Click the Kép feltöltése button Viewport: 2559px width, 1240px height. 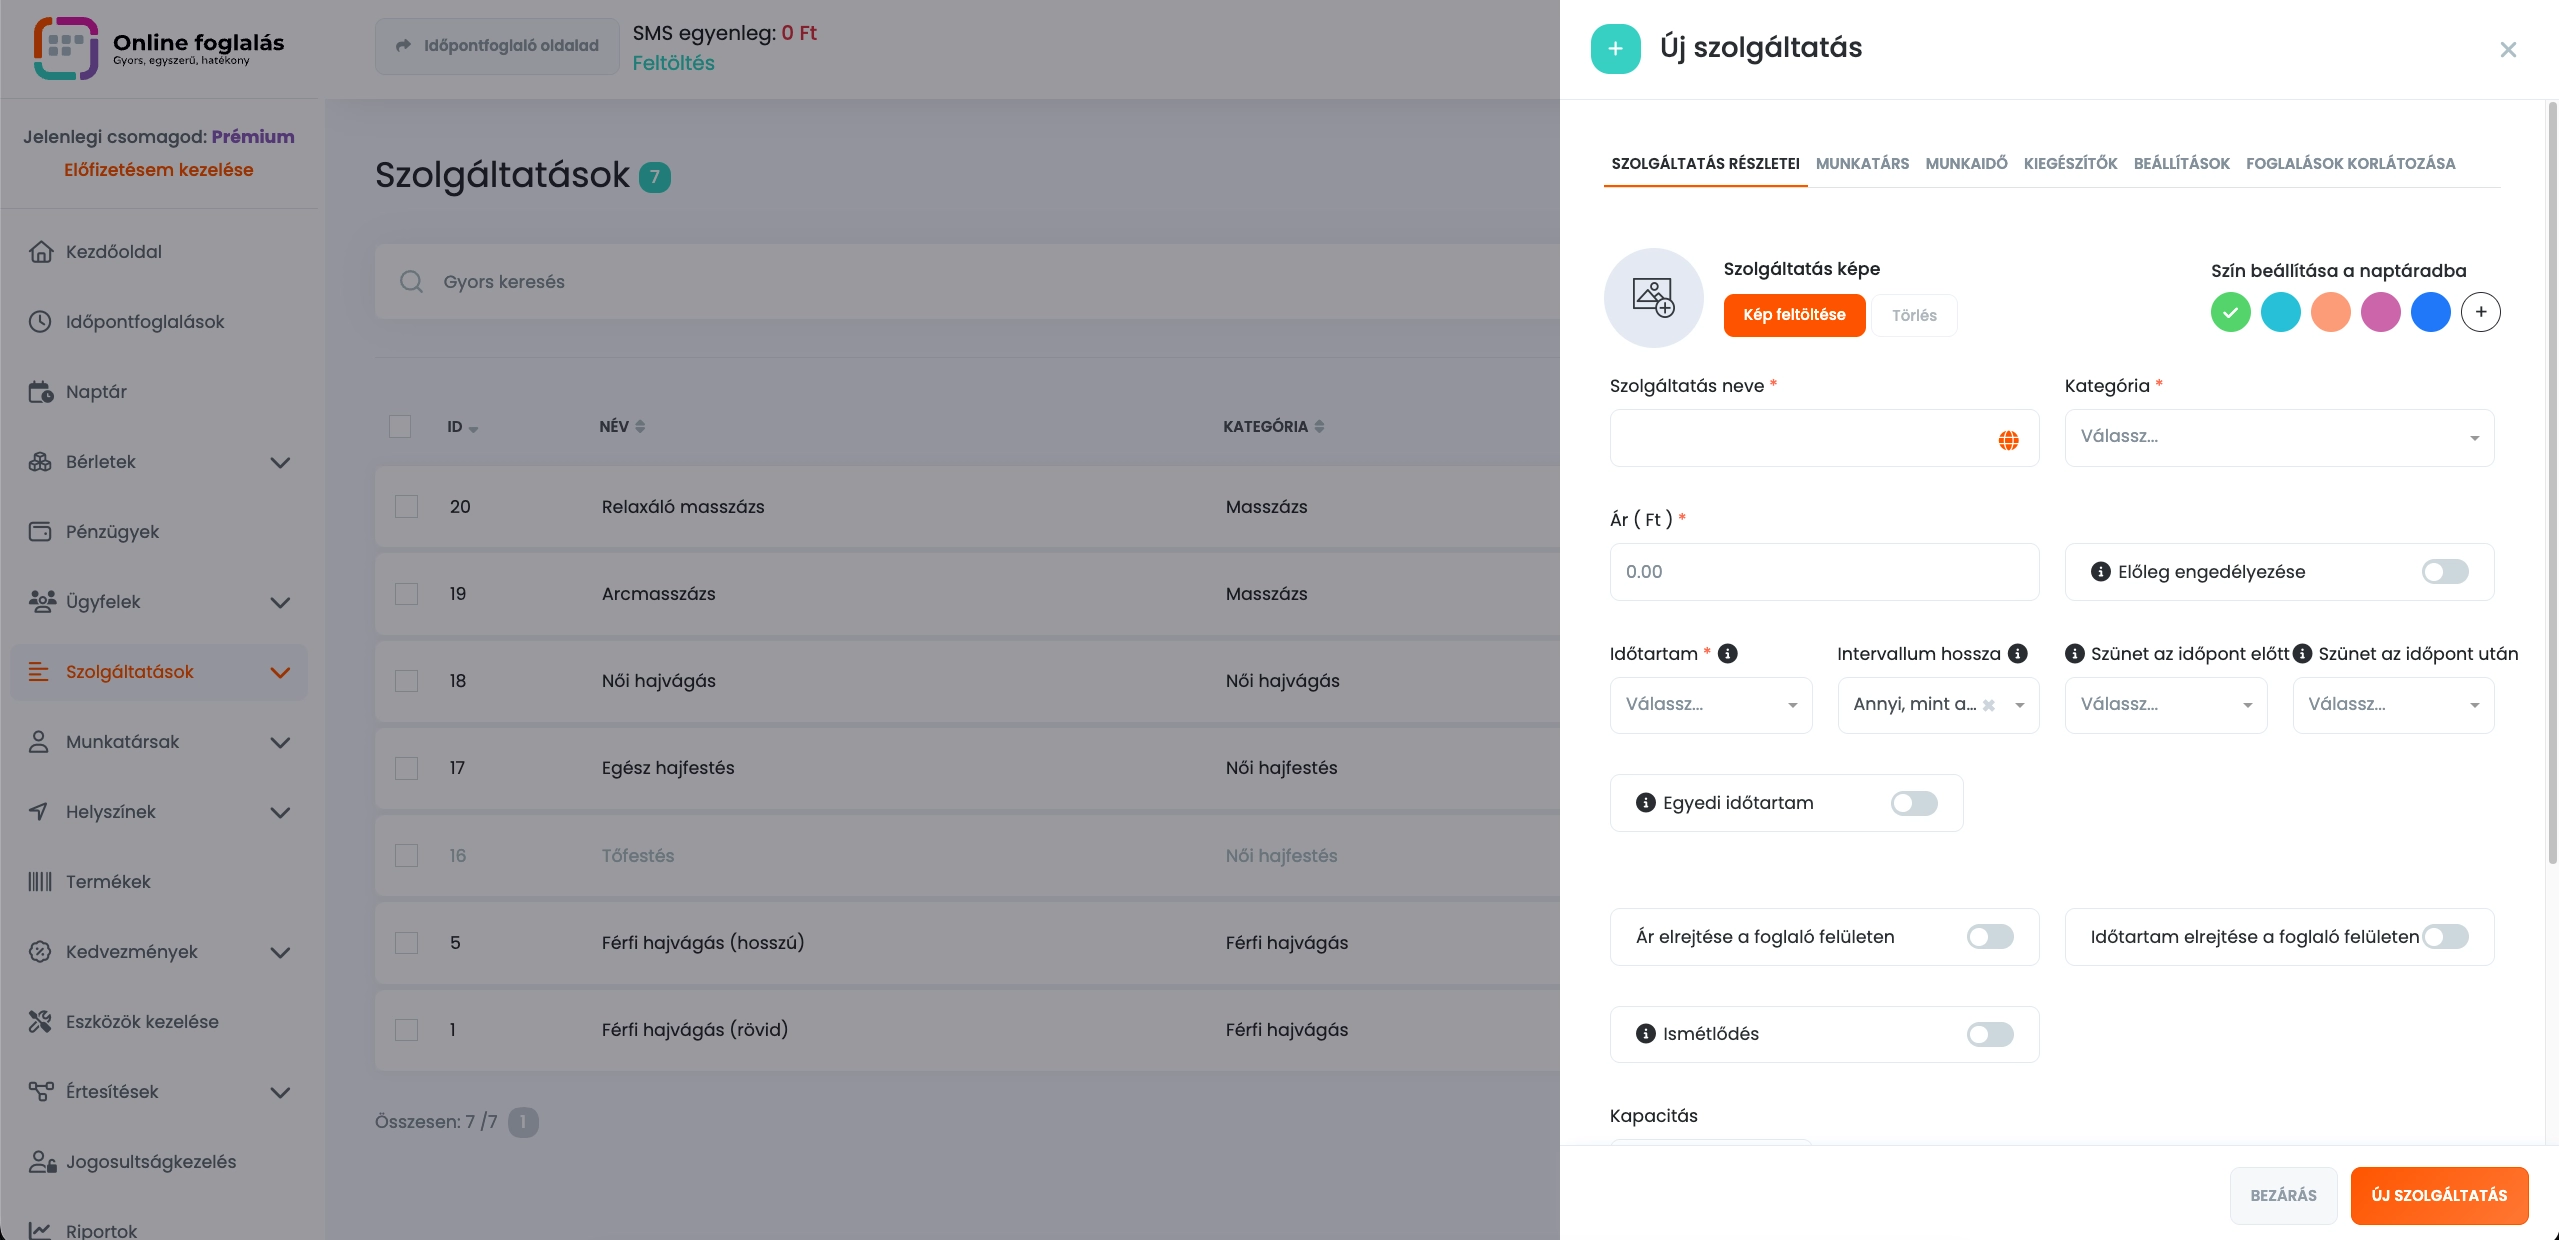[x=1794, y=315]
